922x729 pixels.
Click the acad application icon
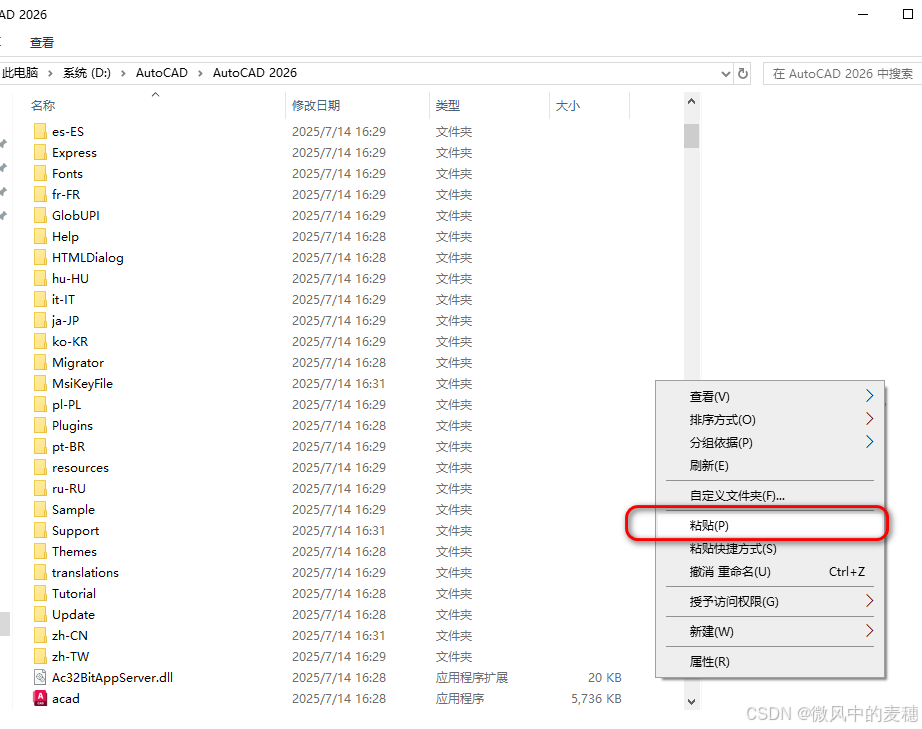coord(40,698)
